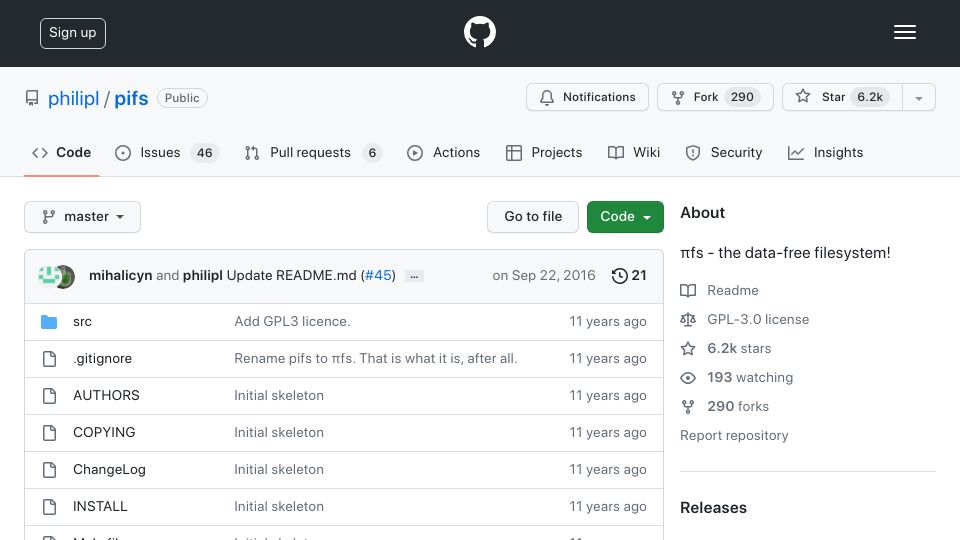The image size is (960, 540).
Task: Open the Readme link in About
Action: [x=732, y=290]
